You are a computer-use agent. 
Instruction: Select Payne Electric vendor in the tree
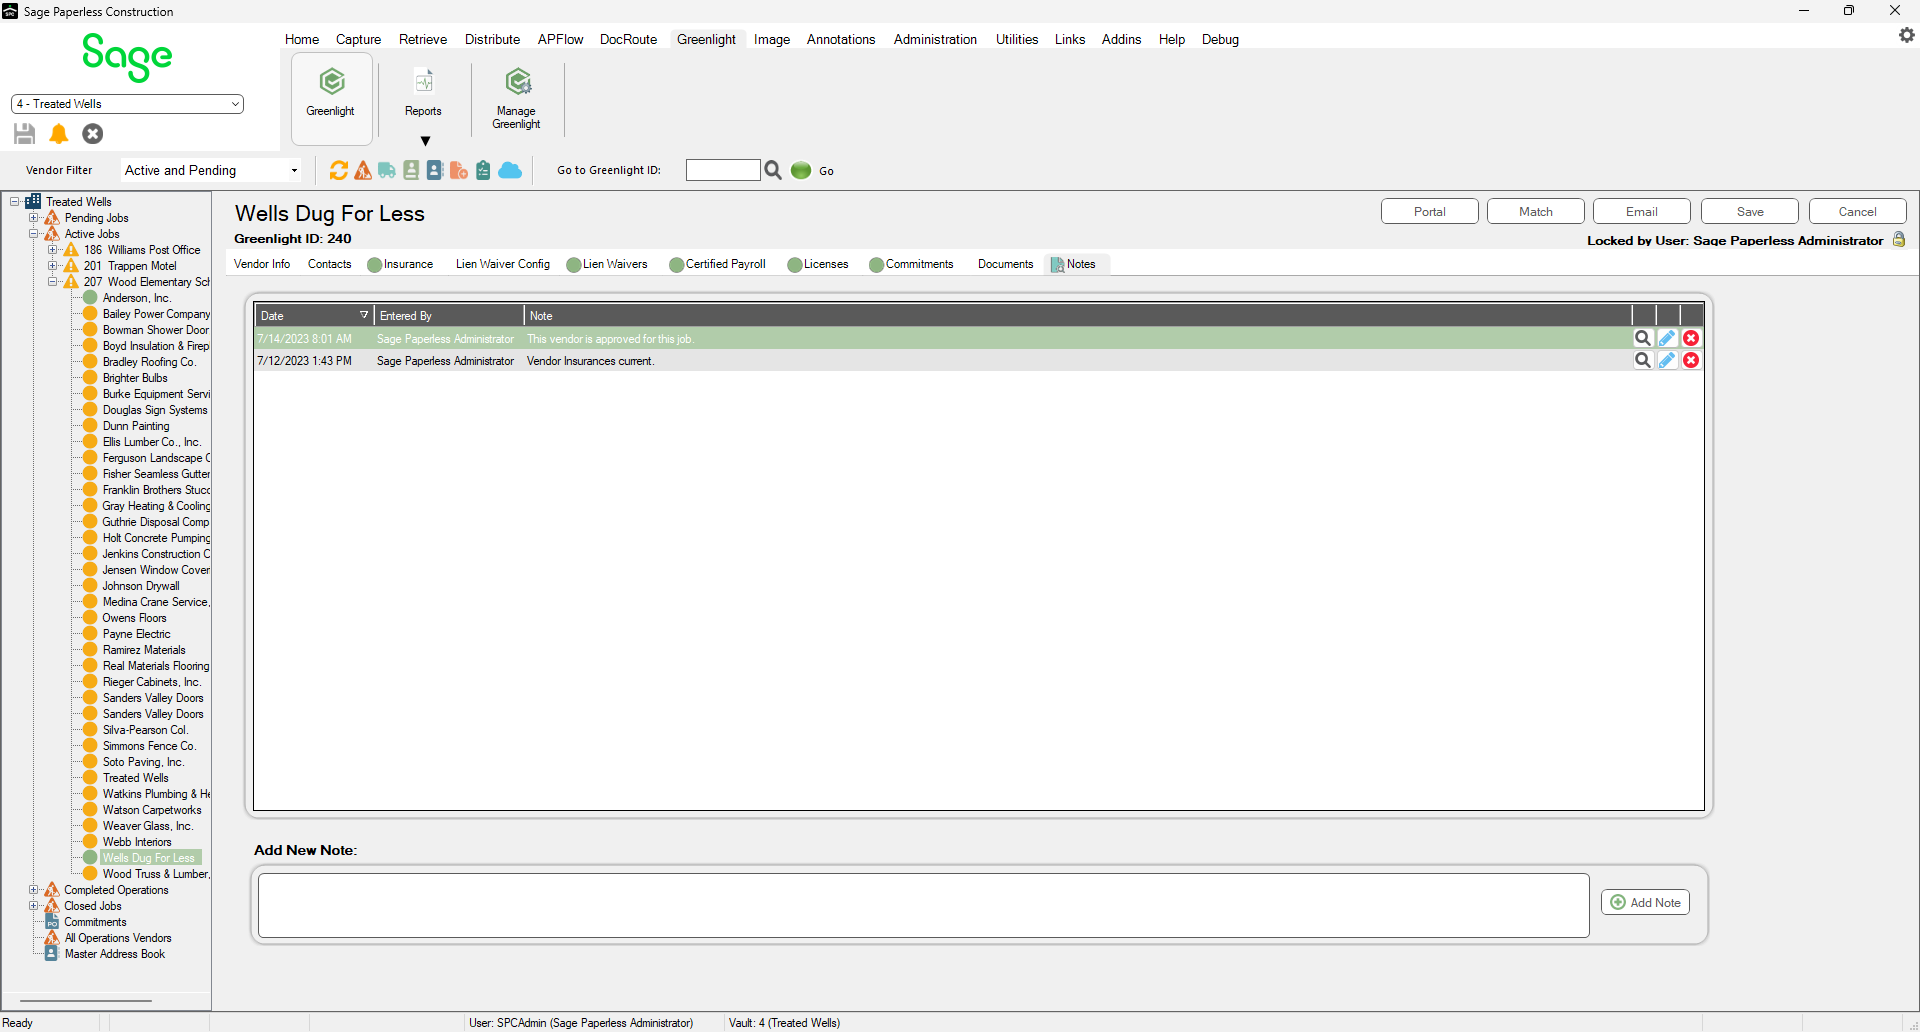pyautogui.click(x=136, y=633)
